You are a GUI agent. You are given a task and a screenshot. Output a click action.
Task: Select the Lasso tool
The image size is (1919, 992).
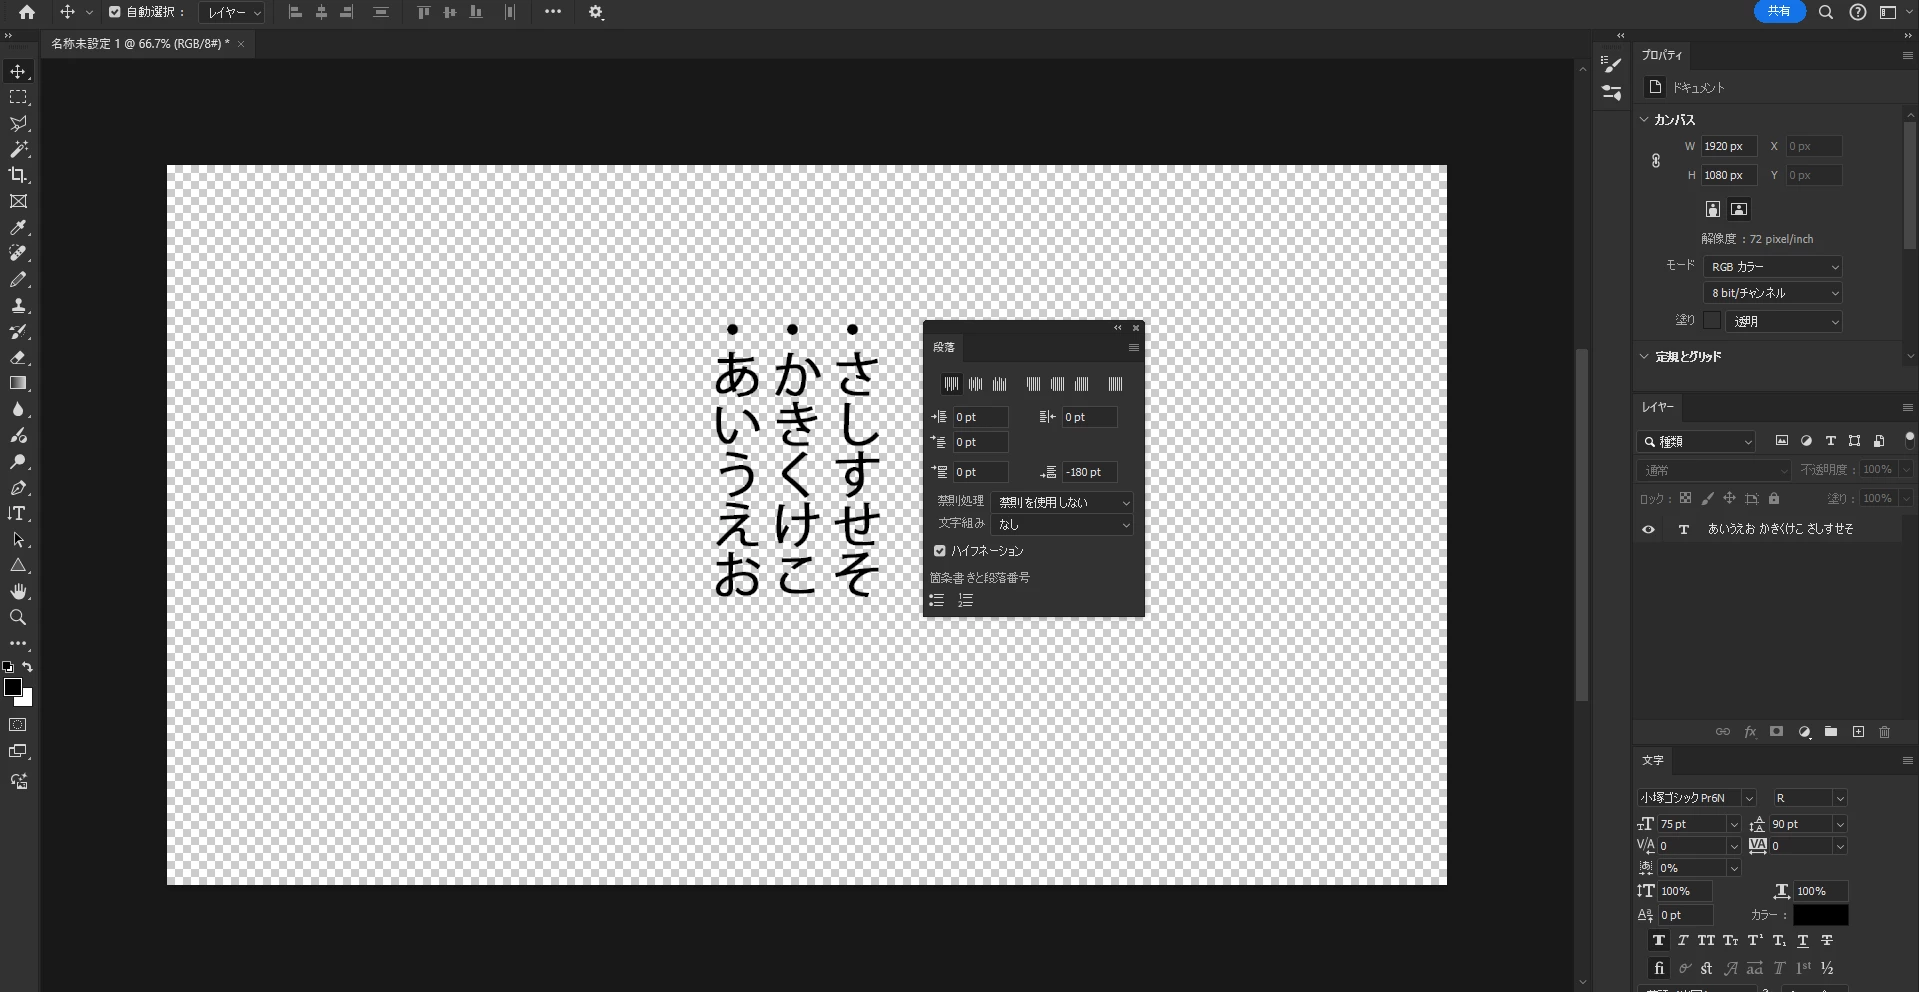pyautogui.click(x=18, y=124)
